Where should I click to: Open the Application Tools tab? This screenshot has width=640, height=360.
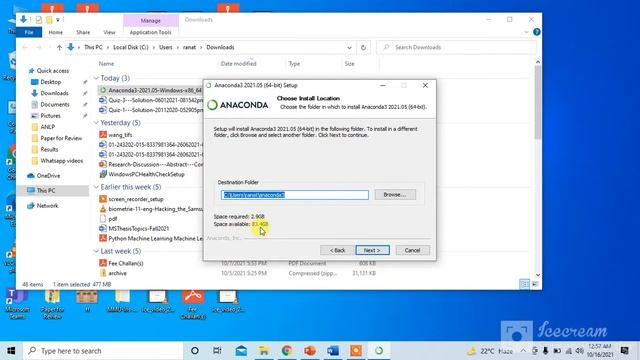coord(151,32)
